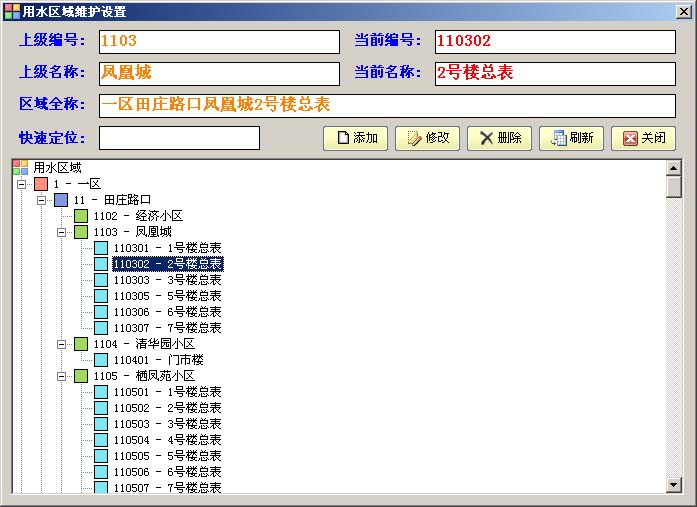Click the cyan icon of 110302 row
This screenshot has width=697, height=507.
(x=101, y=264)
